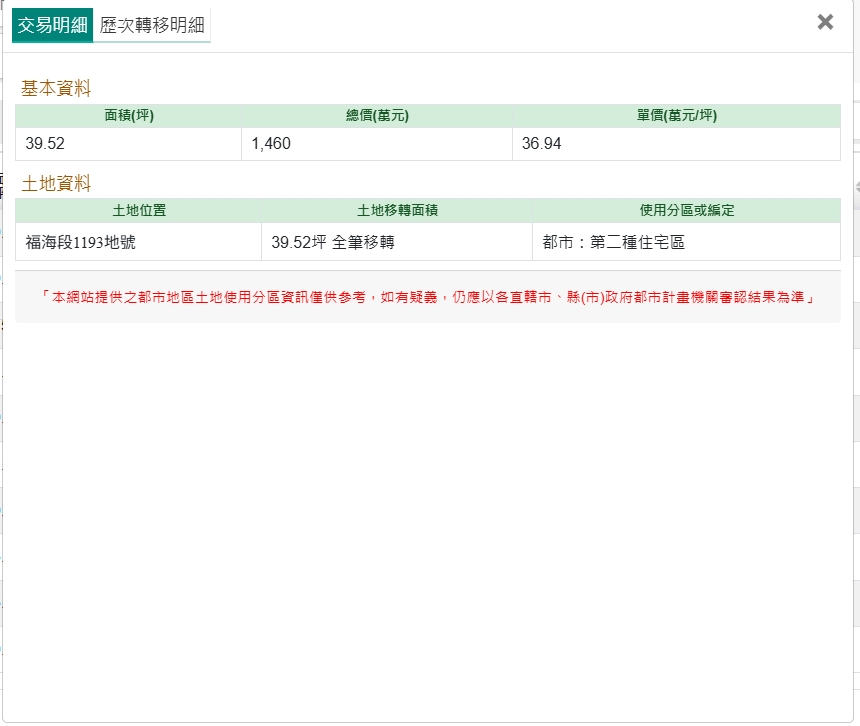Click the area value under 面積(坪)
860x726 pixels.
(46, 144)
